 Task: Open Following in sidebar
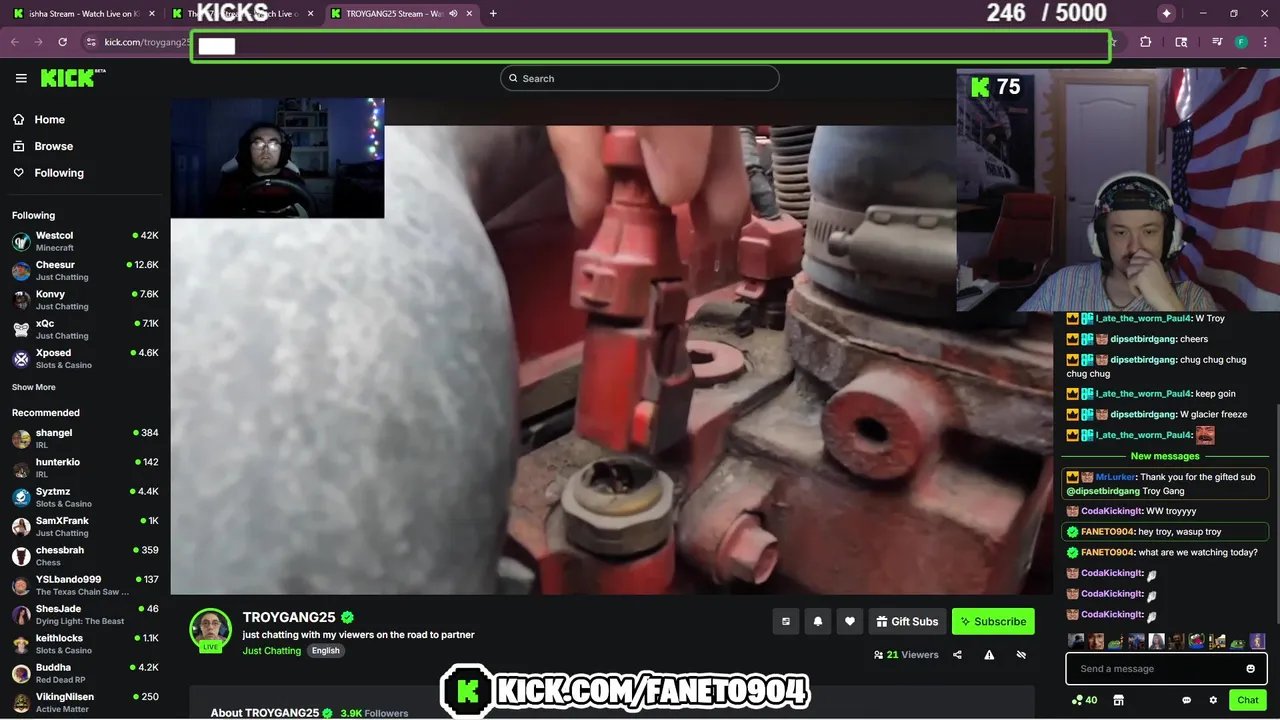(48, 173)
